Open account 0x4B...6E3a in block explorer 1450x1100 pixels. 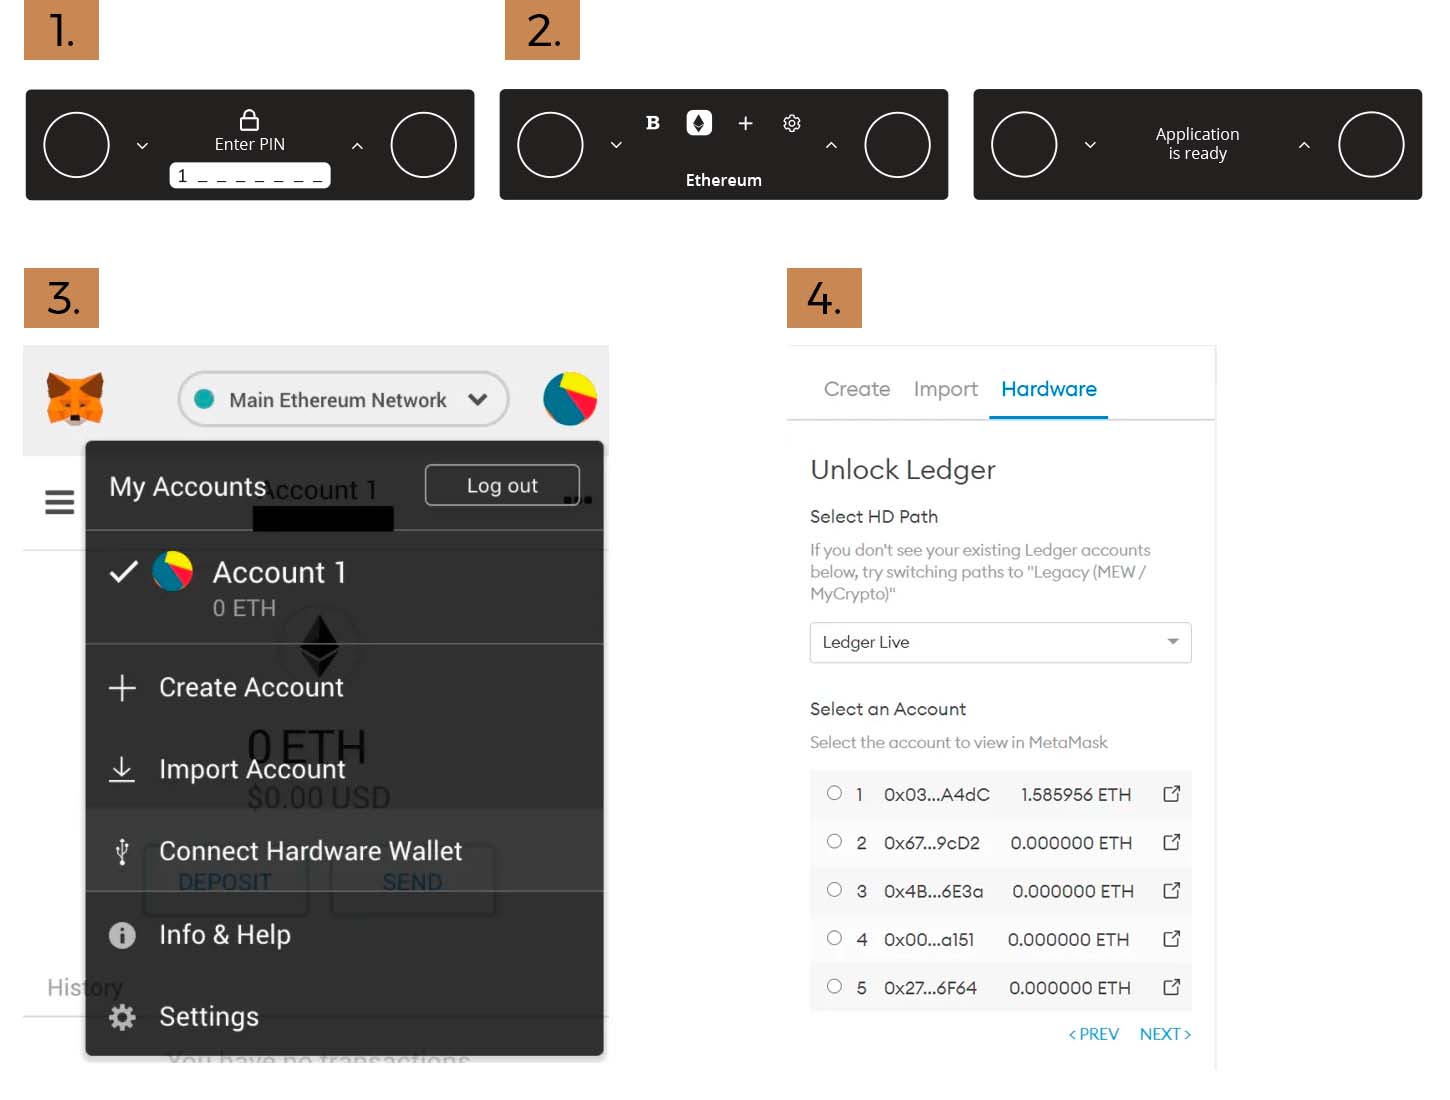(1172, 890)
